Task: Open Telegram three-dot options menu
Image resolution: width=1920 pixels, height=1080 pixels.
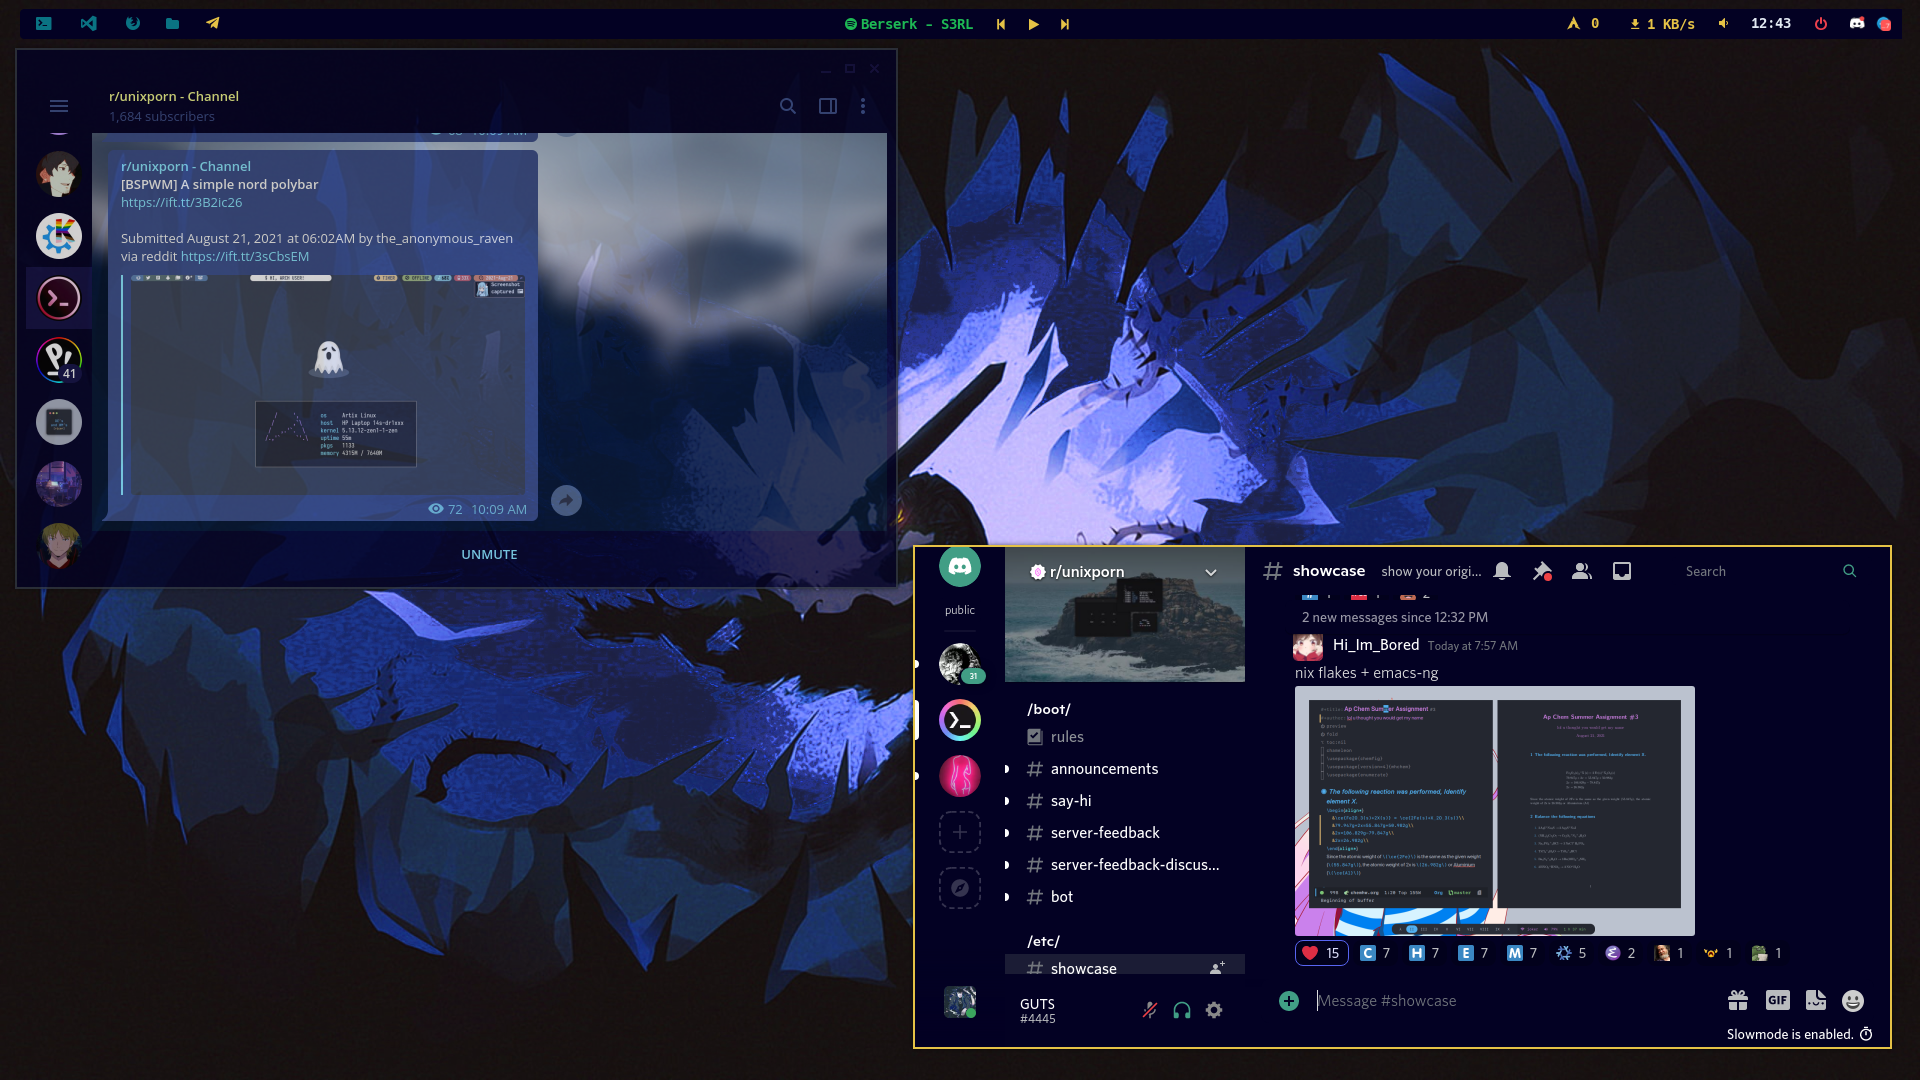Action: tap(863, 106)
